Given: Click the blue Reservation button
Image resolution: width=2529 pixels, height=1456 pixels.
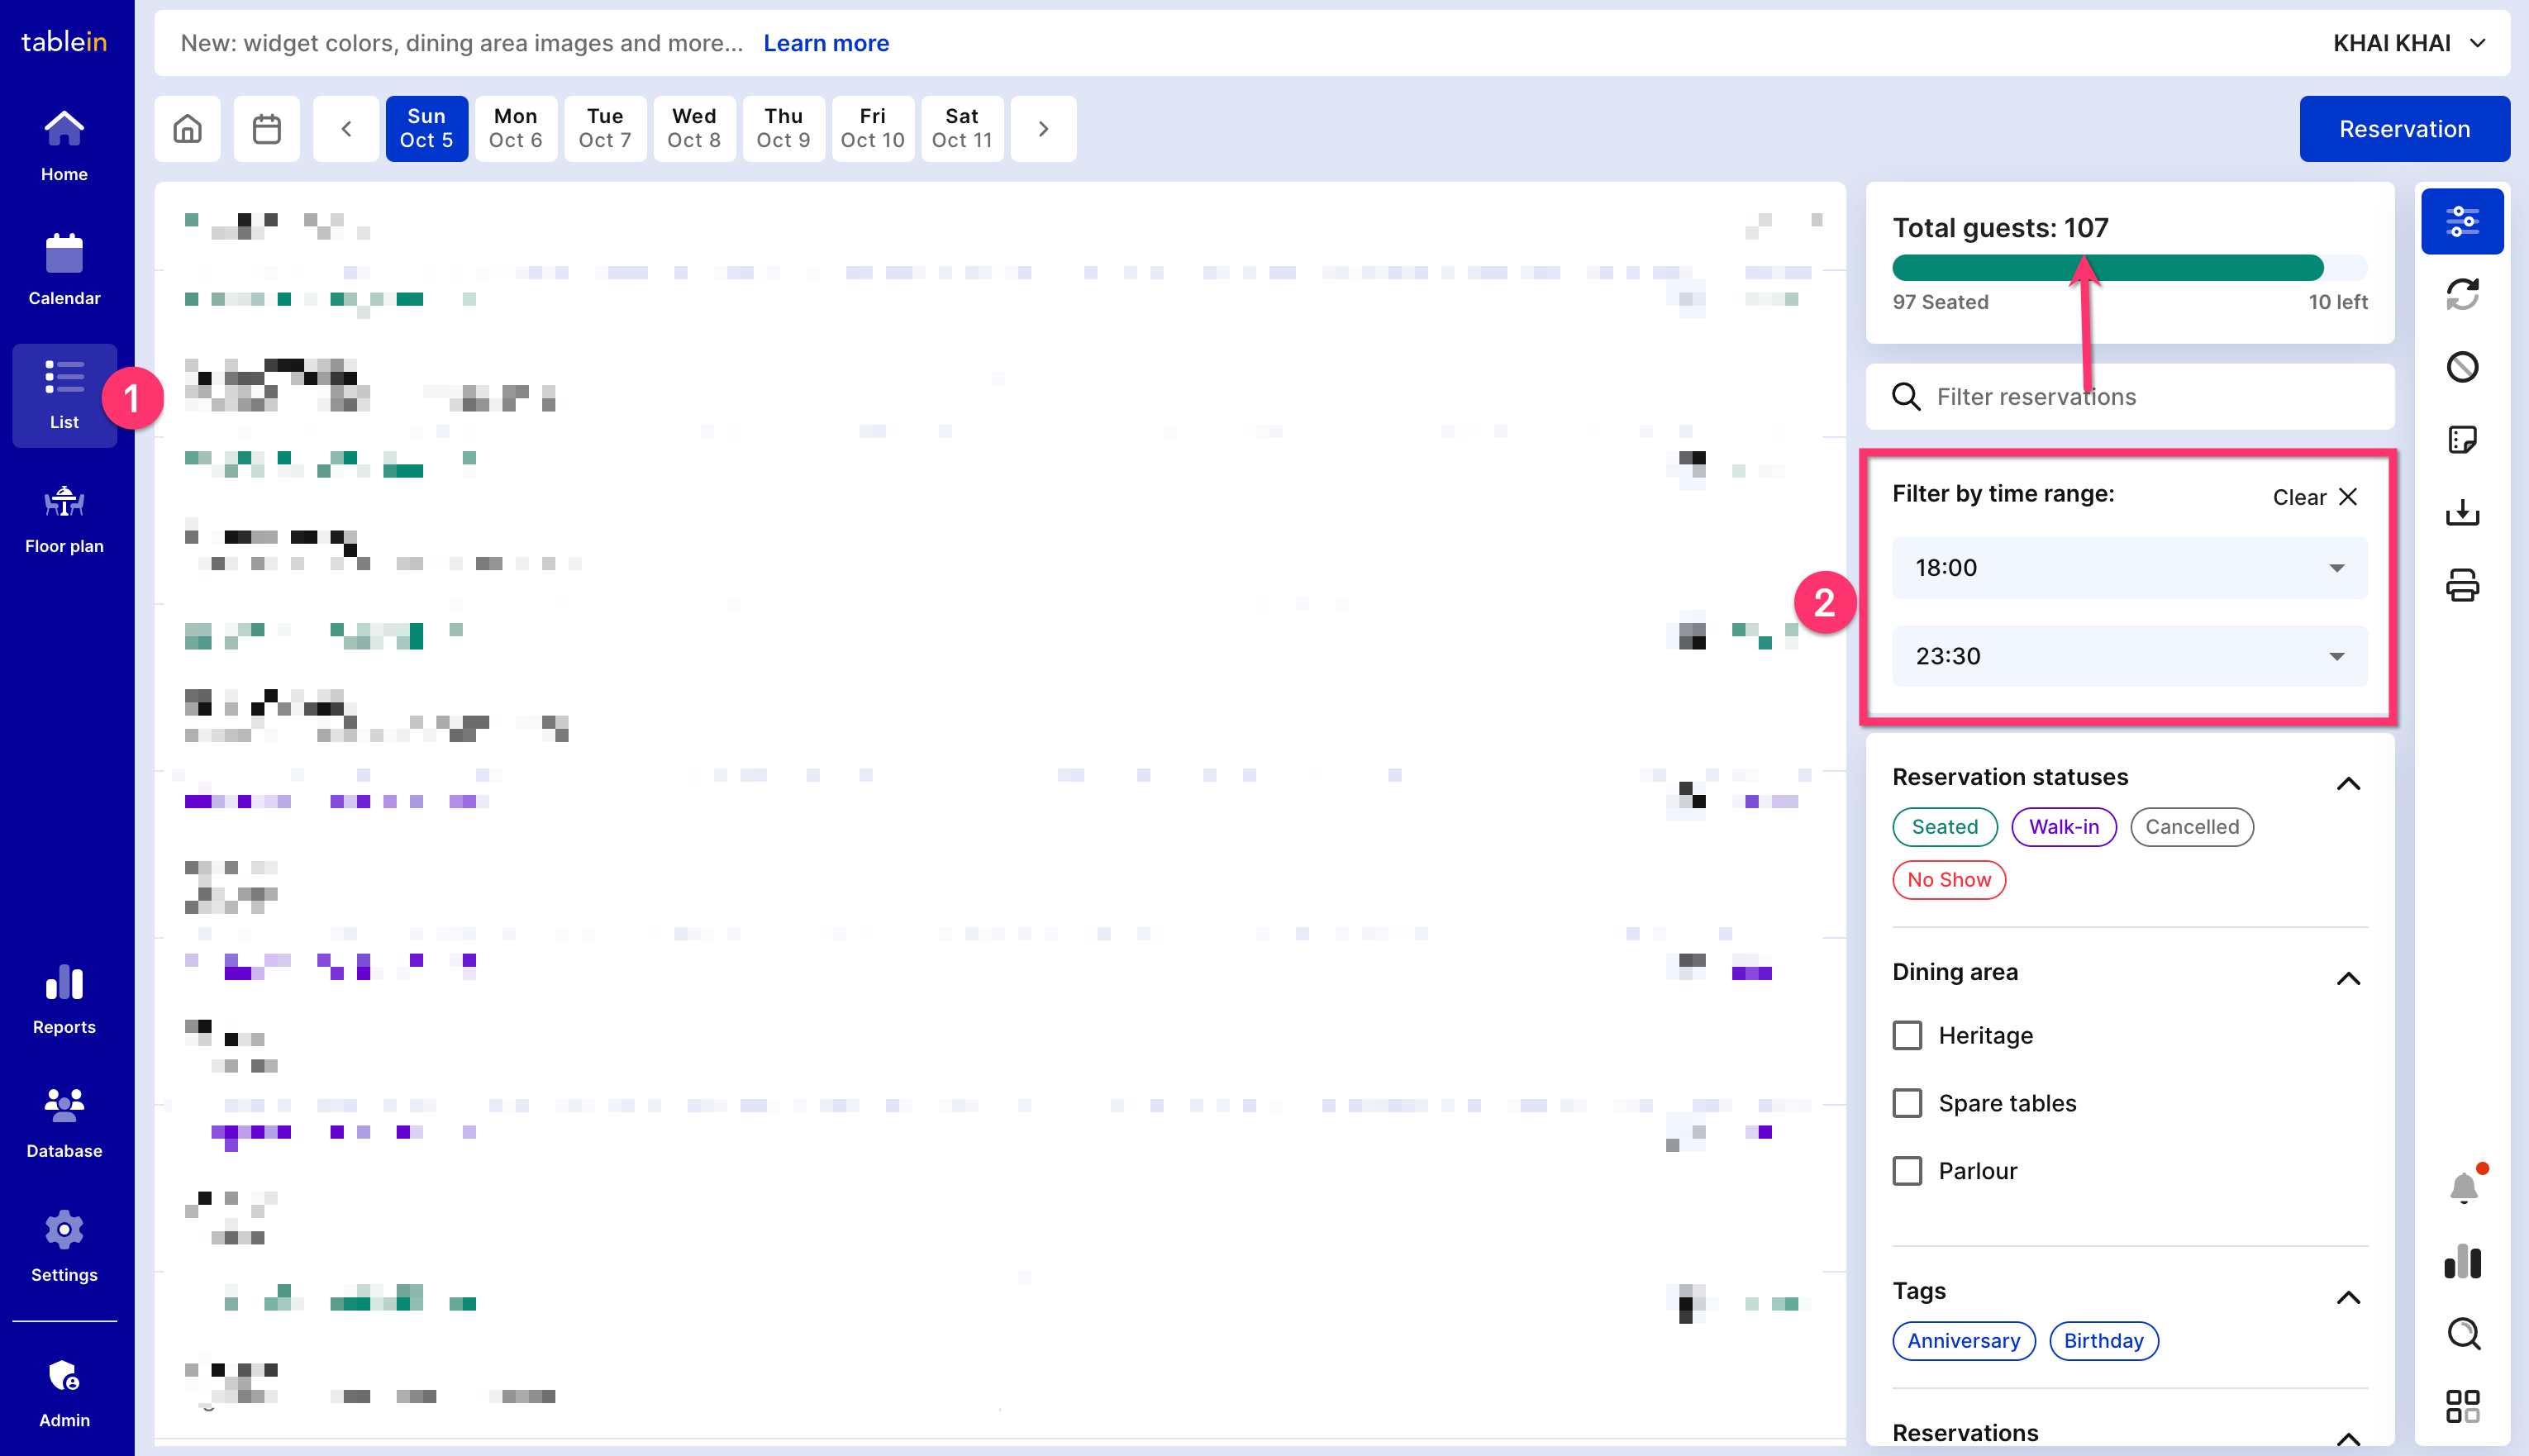Looking at the screenshot, I should (2403, 129).
